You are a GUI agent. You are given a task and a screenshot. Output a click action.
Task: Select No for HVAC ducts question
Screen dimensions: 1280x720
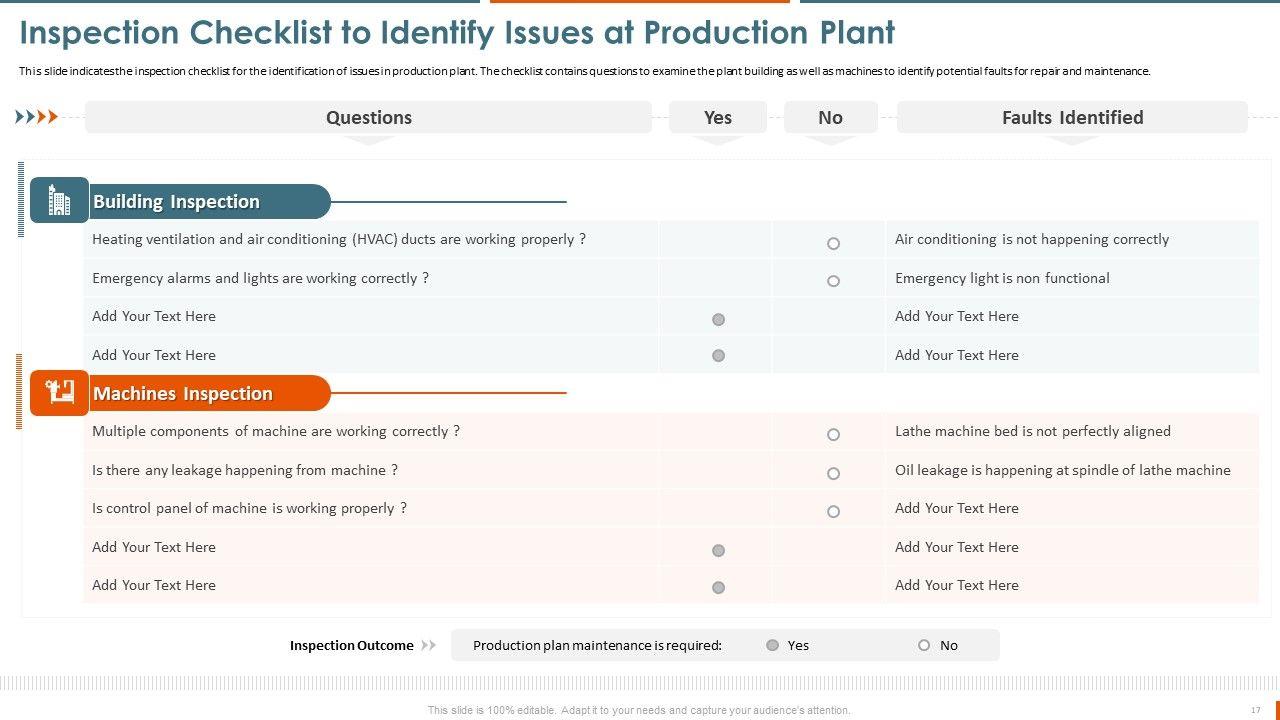point(833,243)
